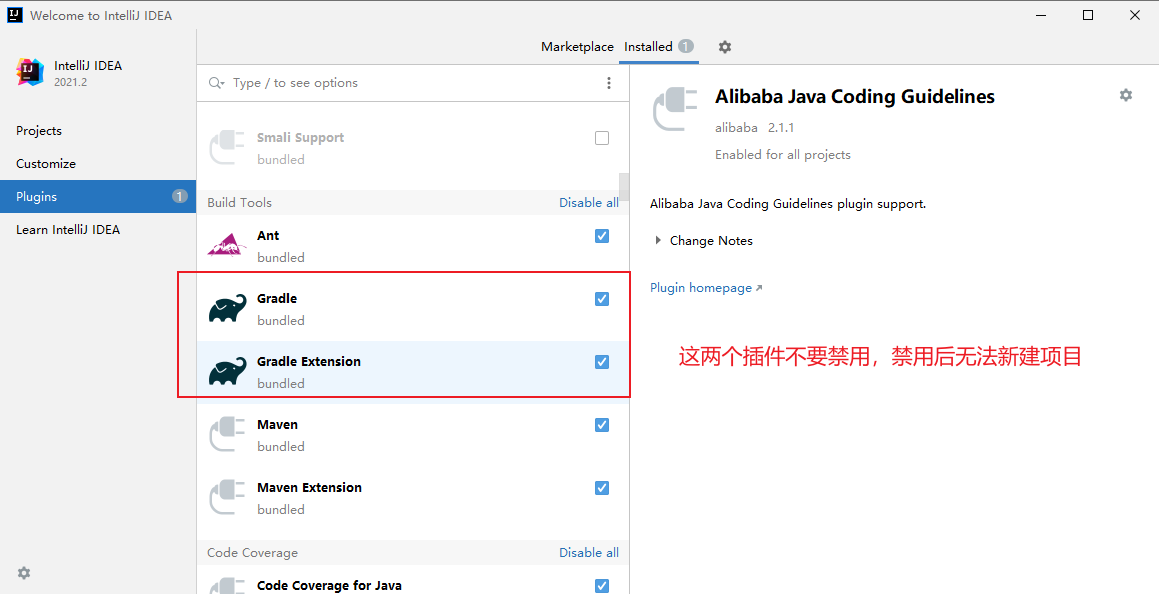This screenshot has width=1159, height=594.
Task: Select the Smali Support plug icon
Action: click(x=226, y=148)
